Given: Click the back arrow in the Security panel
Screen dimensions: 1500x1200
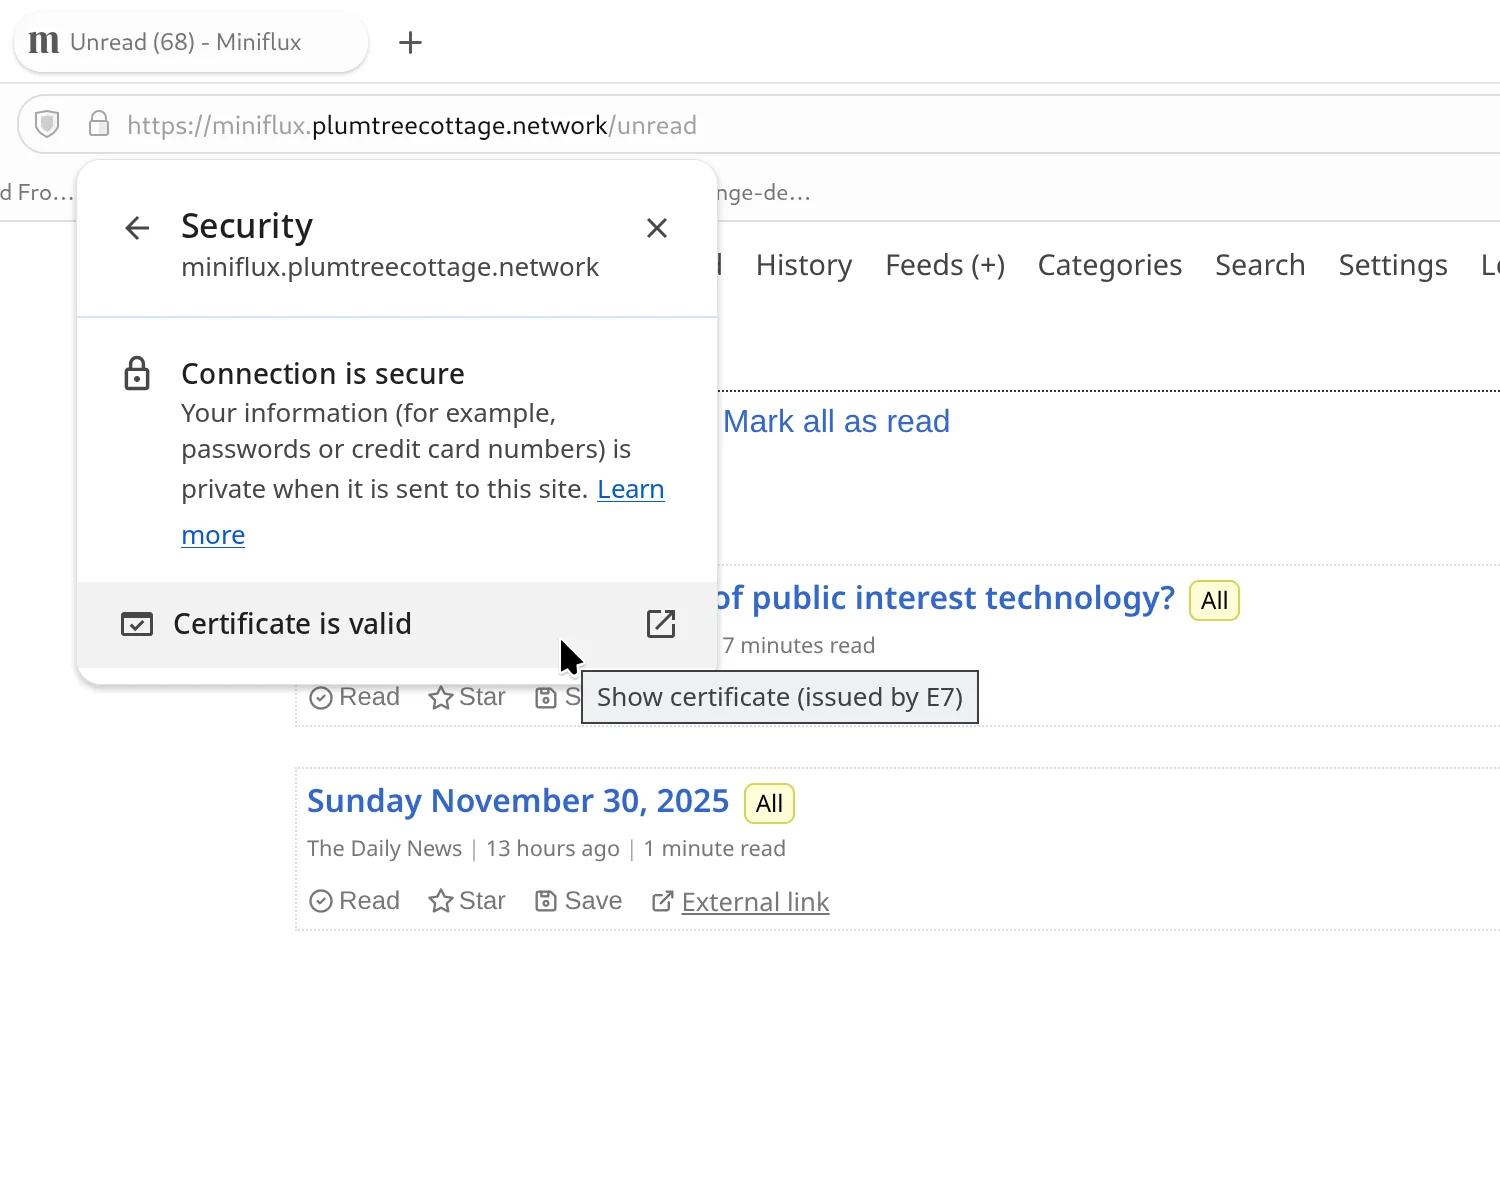Looking at the screenshot, I should coord(137,227).
